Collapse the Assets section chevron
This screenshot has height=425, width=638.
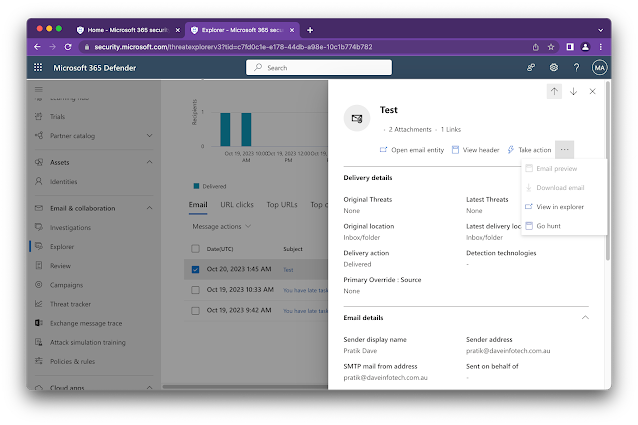point(149,162)
